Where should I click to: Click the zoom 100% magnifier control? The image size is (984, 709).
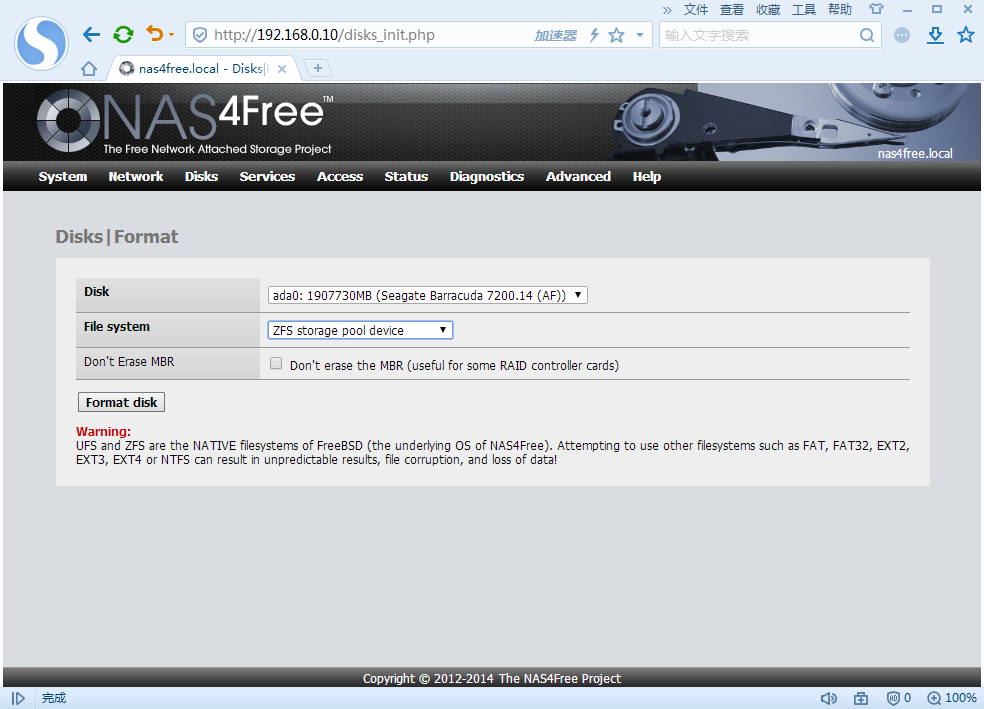(x=952, y=698)
